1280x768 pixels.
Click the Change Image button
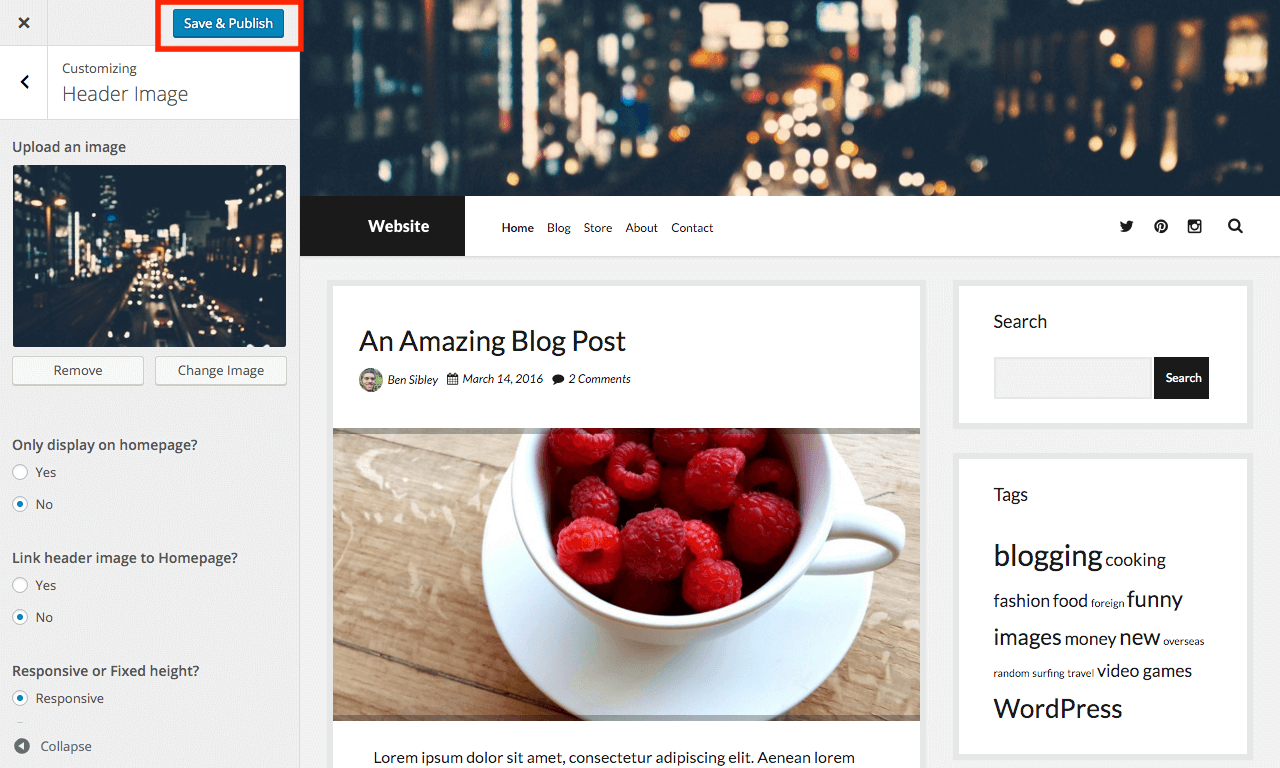[221, 370]
